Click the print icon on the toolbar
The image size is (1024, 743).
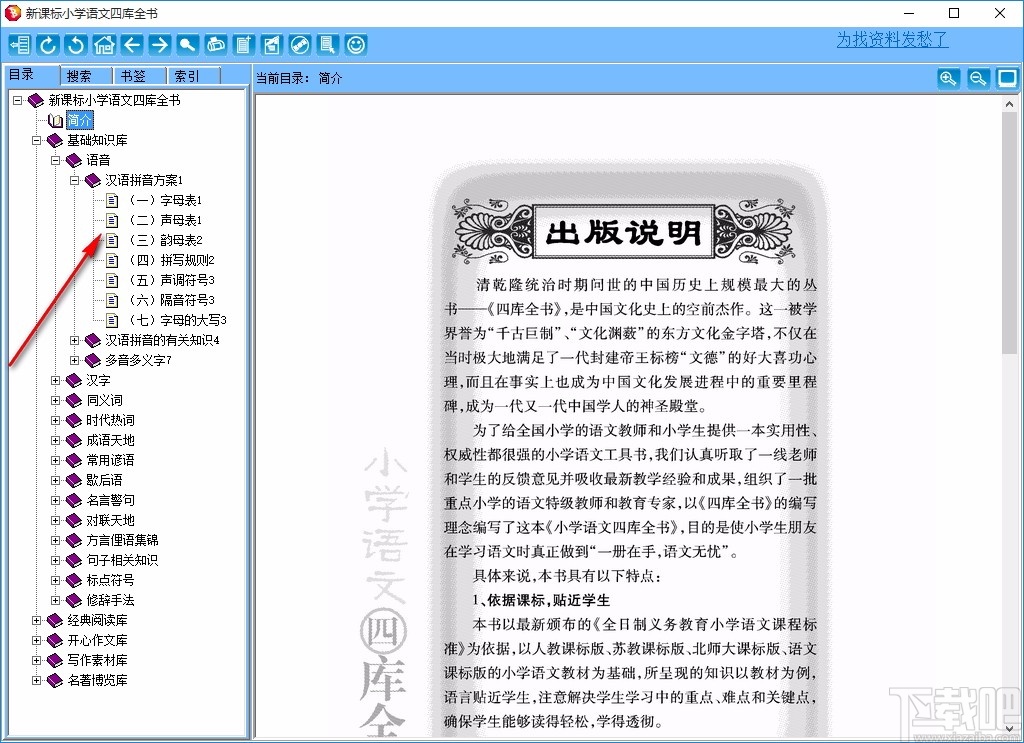tap(216, 44)
